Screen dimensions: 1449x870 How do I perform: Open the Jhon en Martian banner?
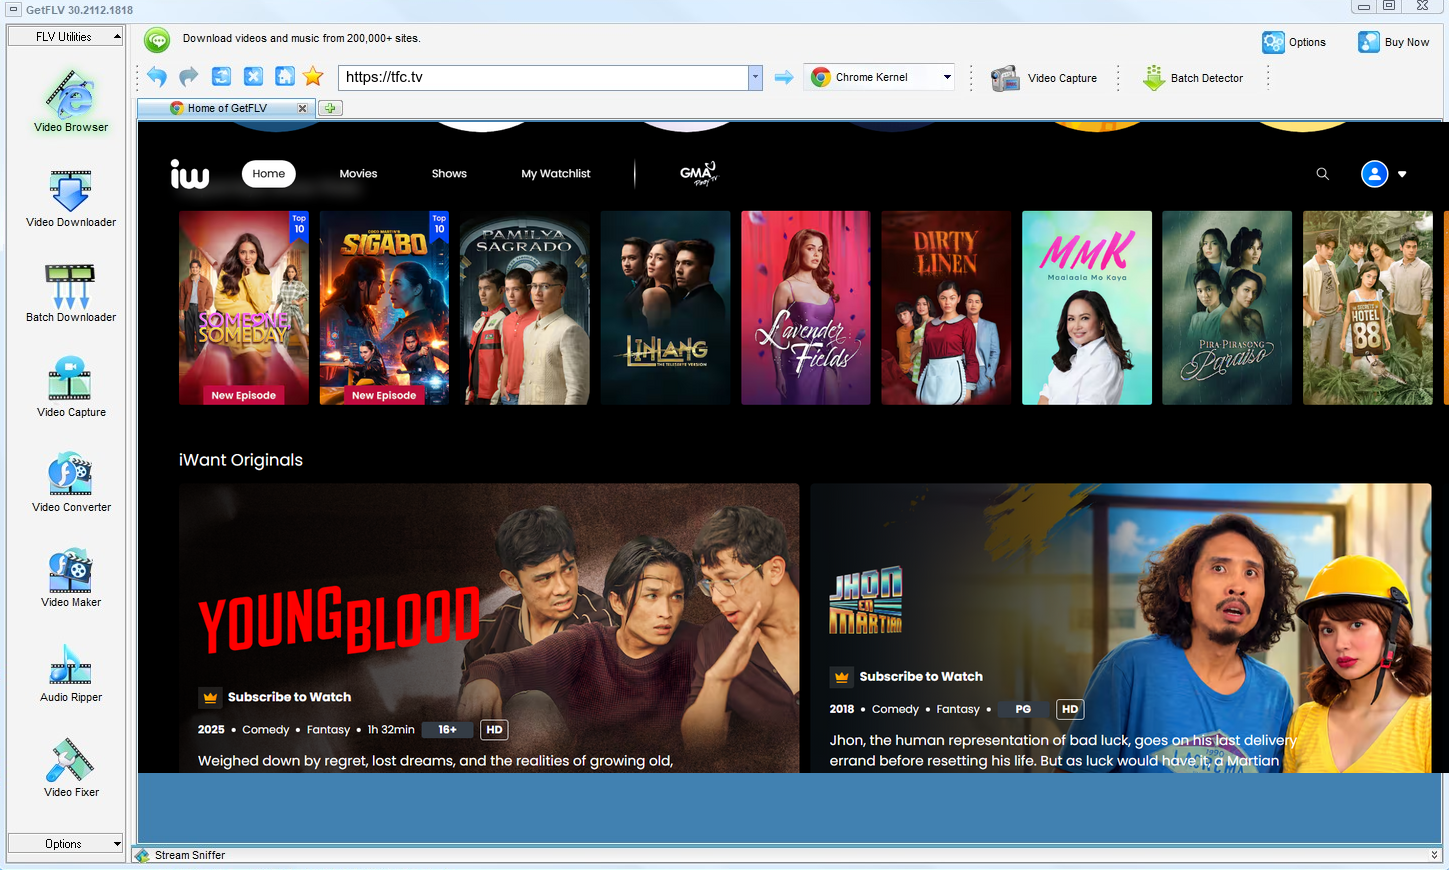point(1121,628)
